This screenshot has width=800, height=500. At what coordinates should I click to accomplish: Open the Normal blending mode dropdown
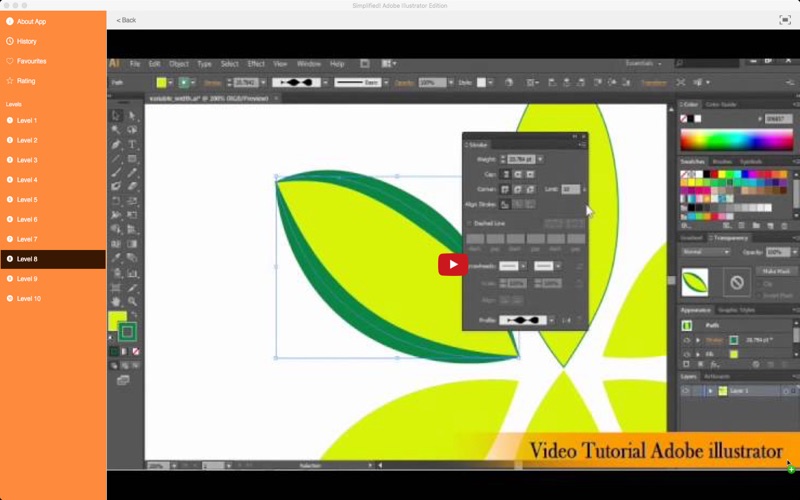pos(706,252)
